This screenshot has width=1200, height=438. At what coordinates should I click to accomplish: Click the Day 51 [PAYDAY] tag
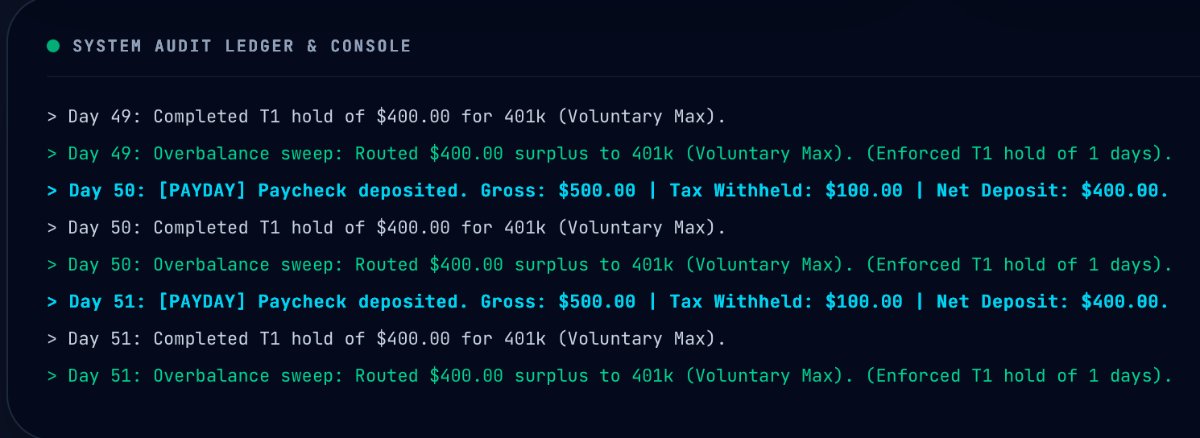[203, 302]
